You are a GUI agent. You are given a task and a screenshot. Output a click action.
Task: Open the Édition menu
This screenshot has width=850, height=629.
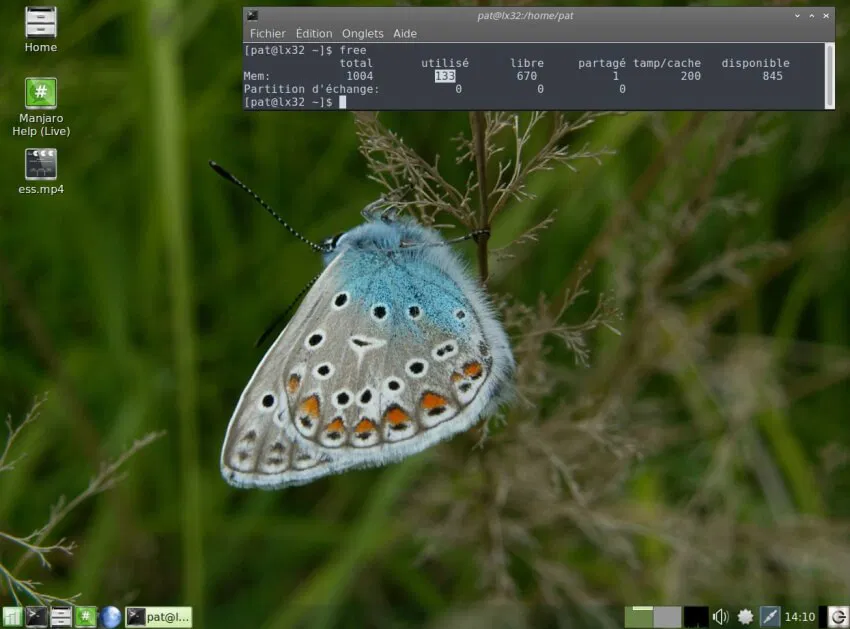click(313, 33)
